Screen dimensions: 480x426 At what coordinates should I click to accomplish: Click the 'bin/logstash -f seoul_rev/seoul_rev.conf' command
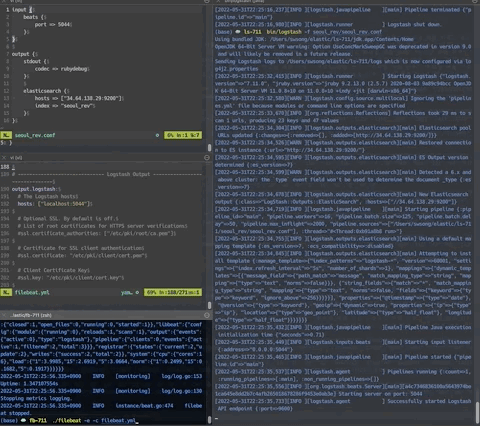324,32
